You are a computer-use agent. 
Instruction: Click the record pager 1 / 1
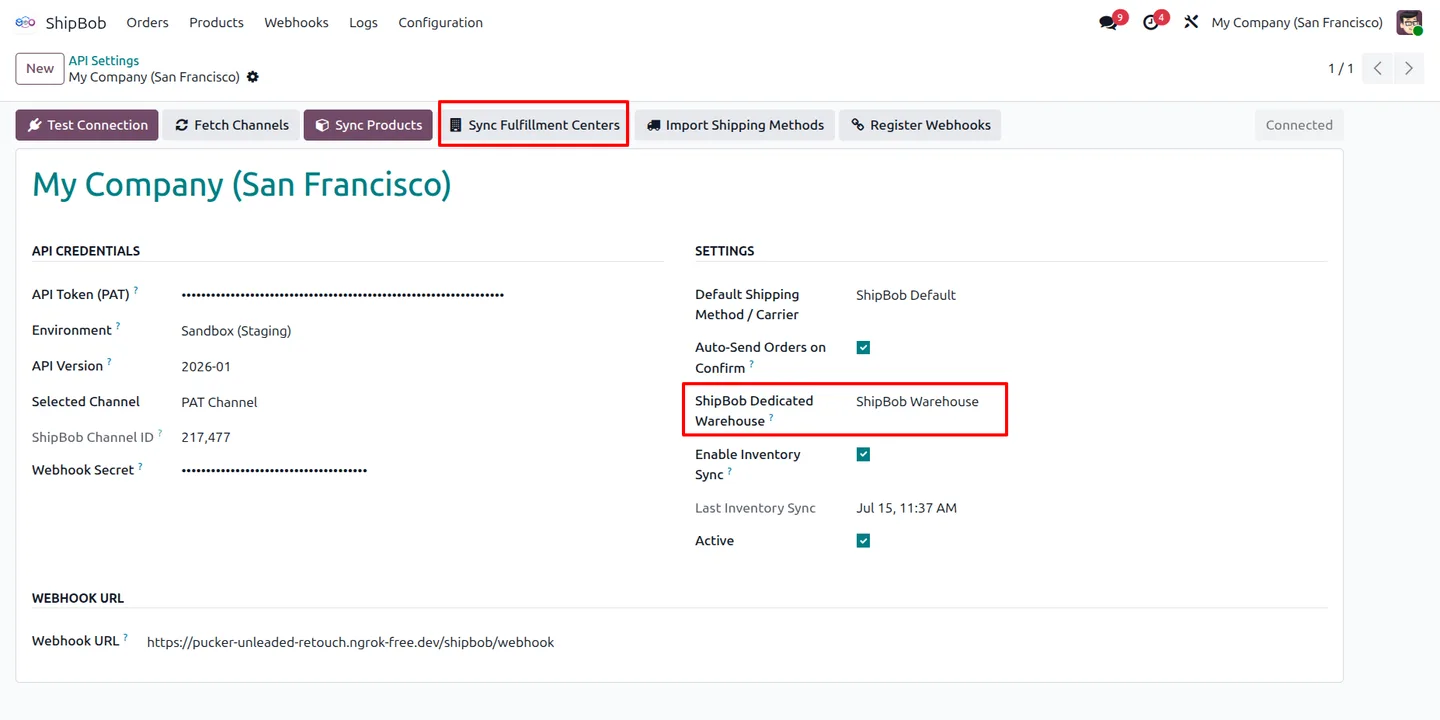click(x=1340, y=68)
